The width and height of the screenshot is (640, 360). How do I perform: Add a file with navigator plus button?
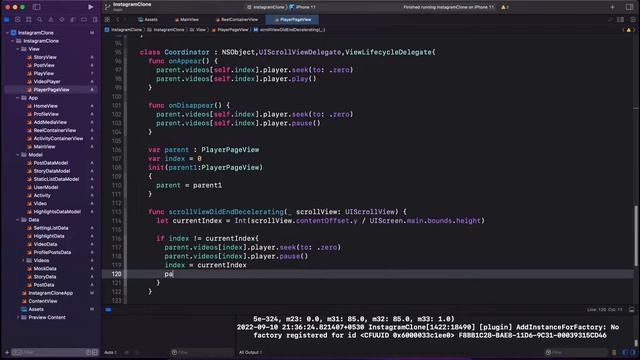(7, 352)
